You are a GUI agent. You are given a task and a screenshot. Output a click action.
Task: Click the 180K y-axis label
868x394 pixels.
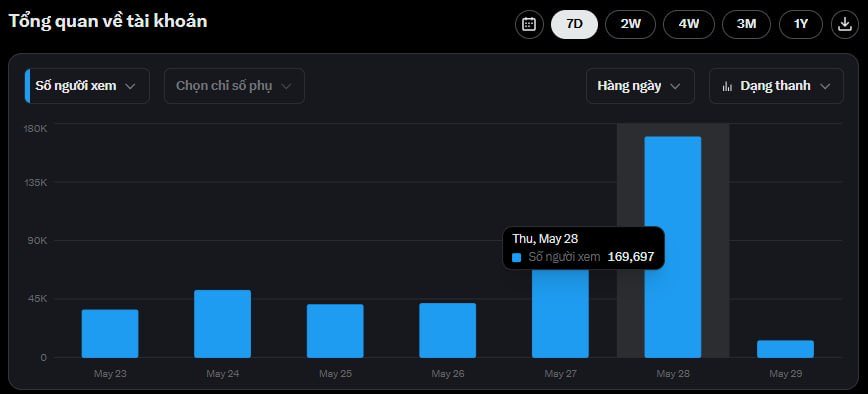click(35, 128)
